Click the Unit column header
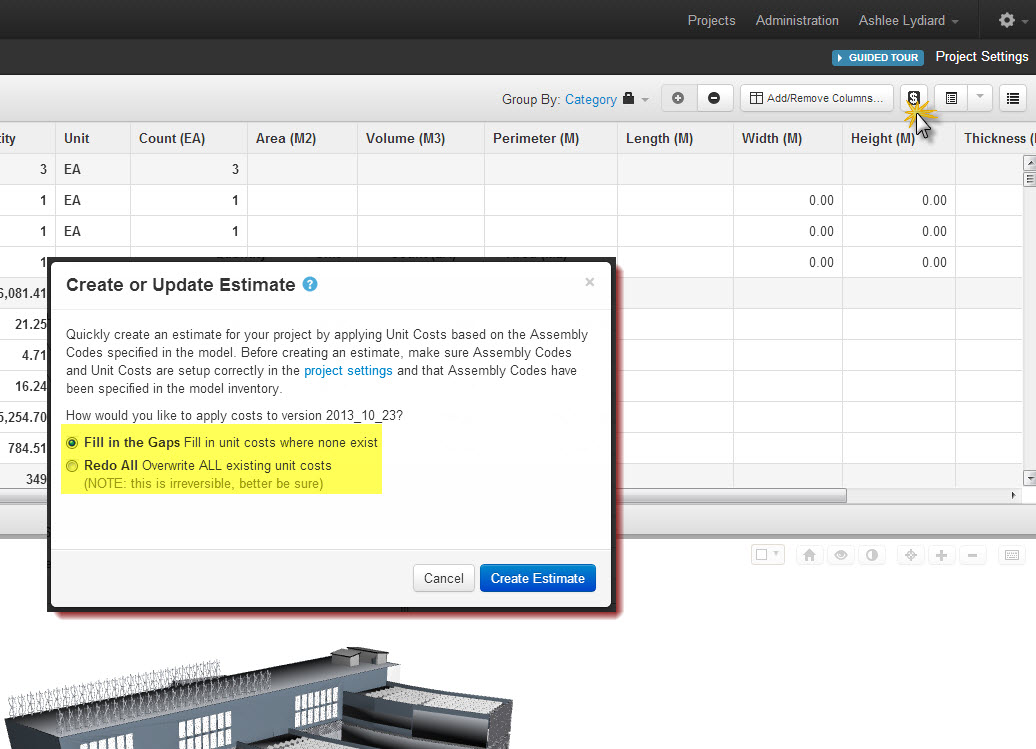 (92, 139)
